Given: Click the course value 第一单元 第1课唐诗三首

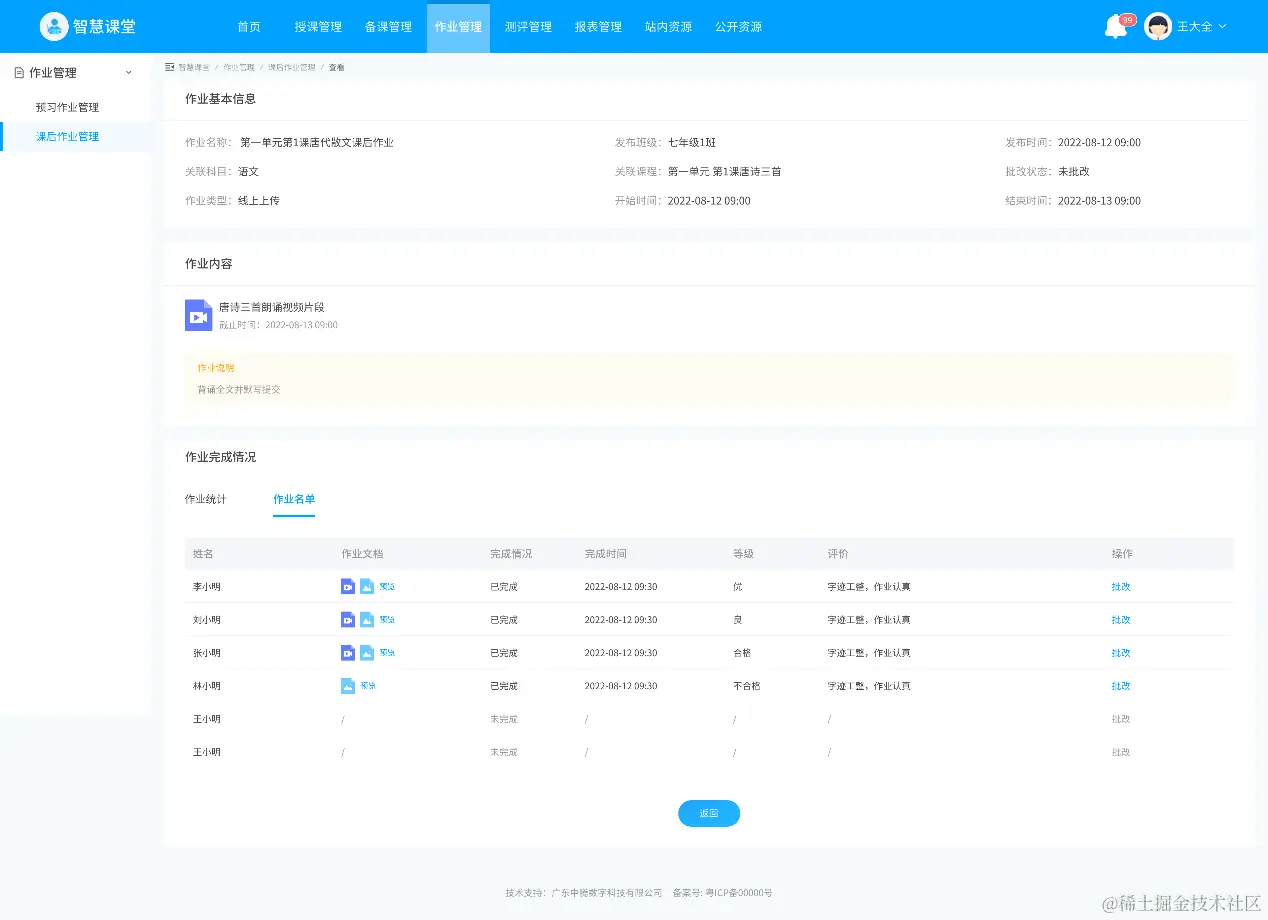Looking at the screenshot, I should point(725,172).
